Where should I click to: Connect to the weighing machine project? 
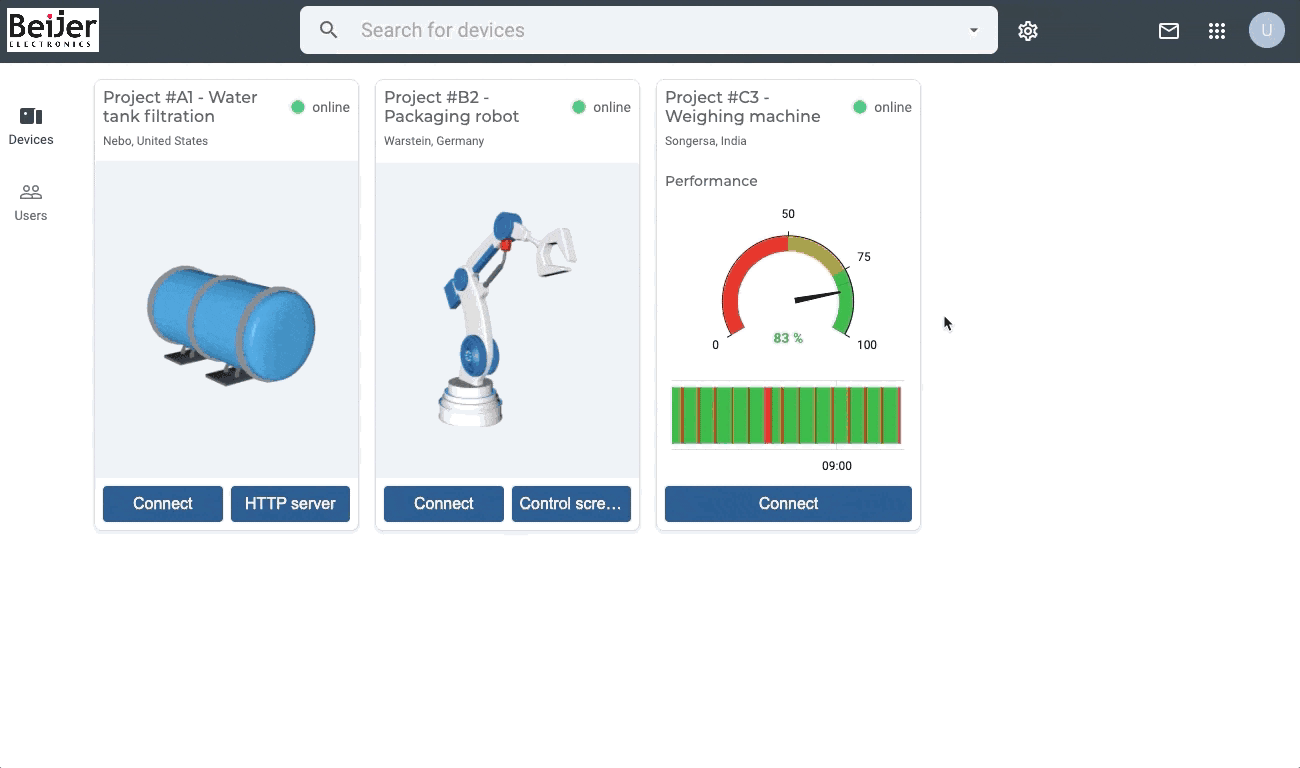[x=788, y=504]
